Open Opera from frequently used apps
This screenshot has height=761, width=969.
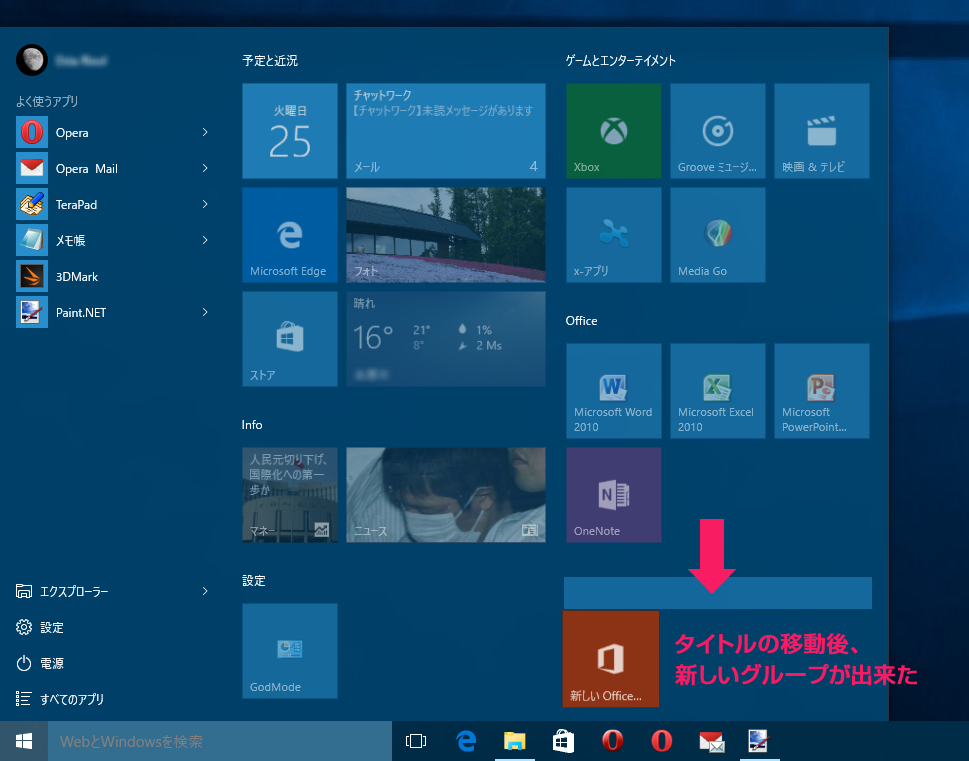point(111,132)
